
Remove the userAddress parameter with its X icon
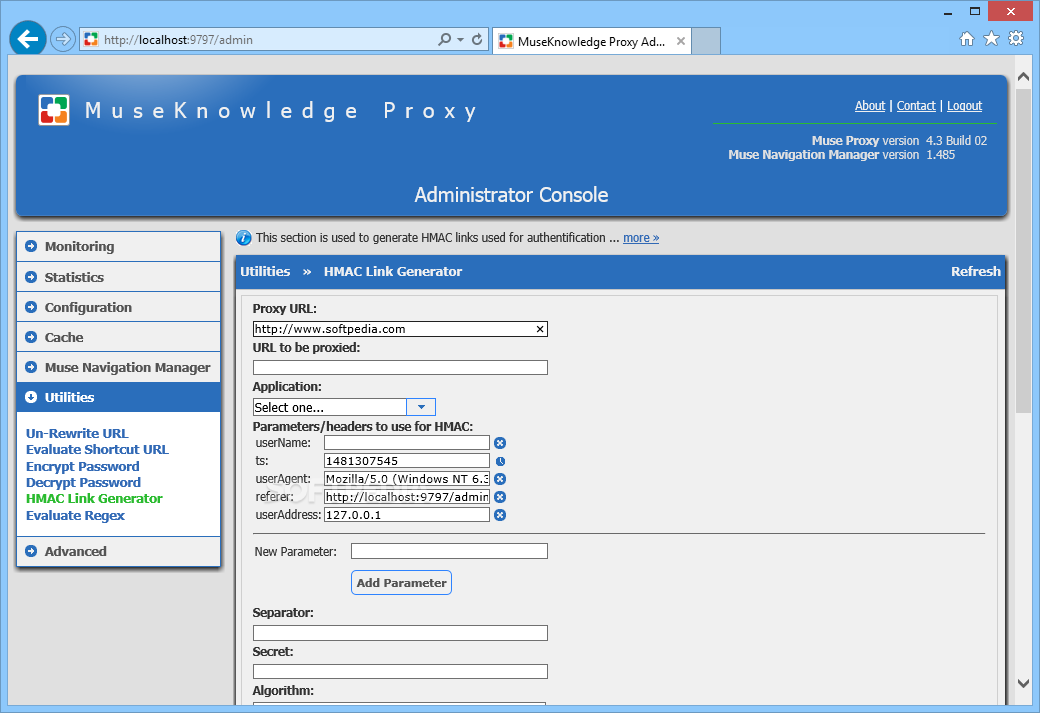pos(500,515)
